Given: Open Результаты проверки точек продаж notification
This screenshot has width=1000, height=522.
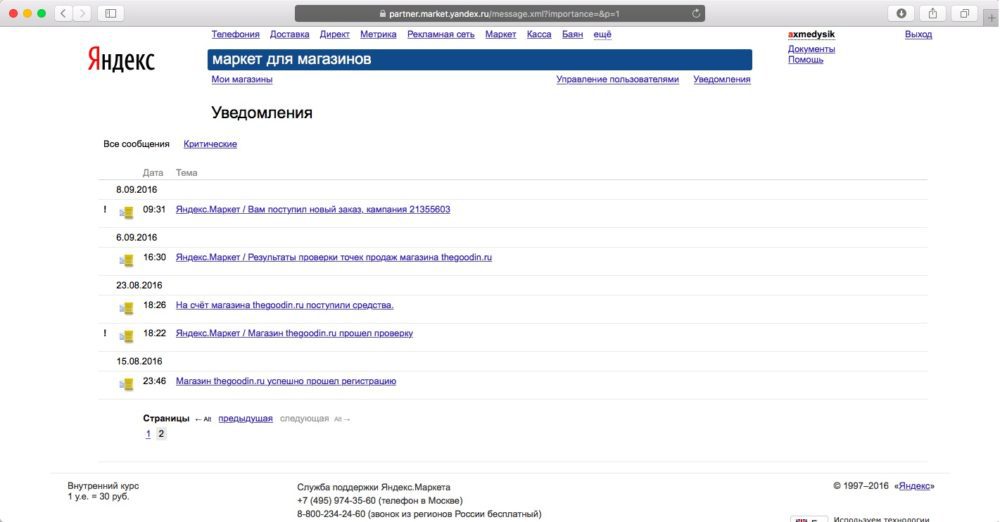Looking at the screenshot, I should click(x=334, y=257).
